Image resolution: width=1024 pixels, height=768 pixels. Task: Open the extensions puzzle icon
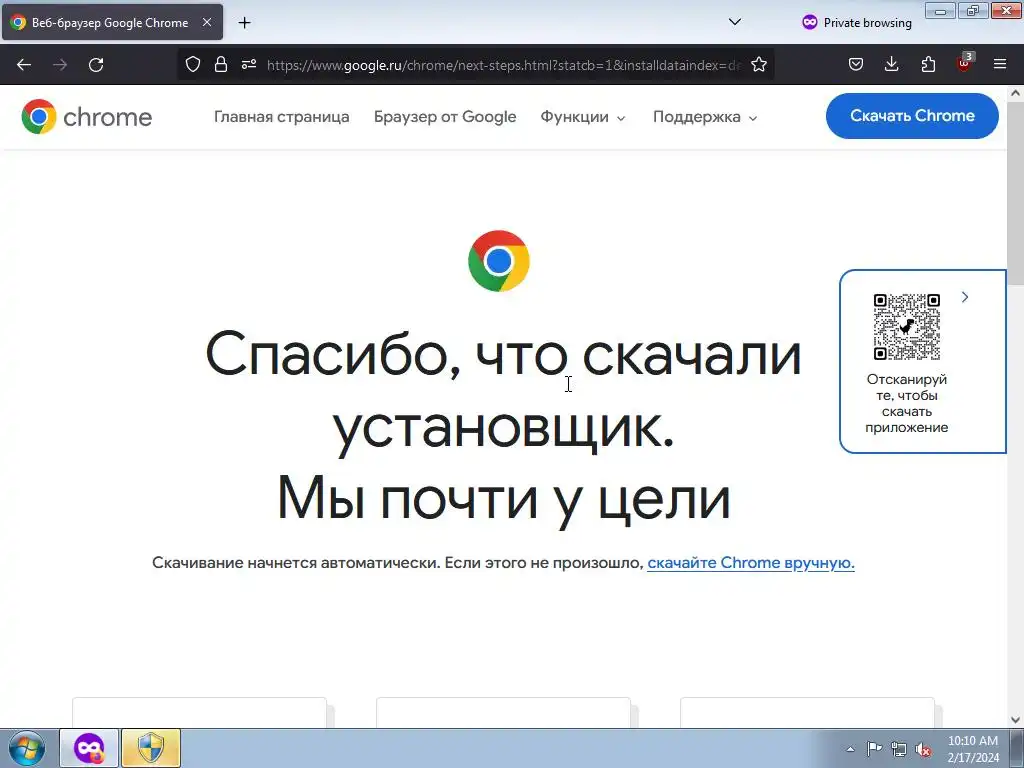click(x=928, y=64)
